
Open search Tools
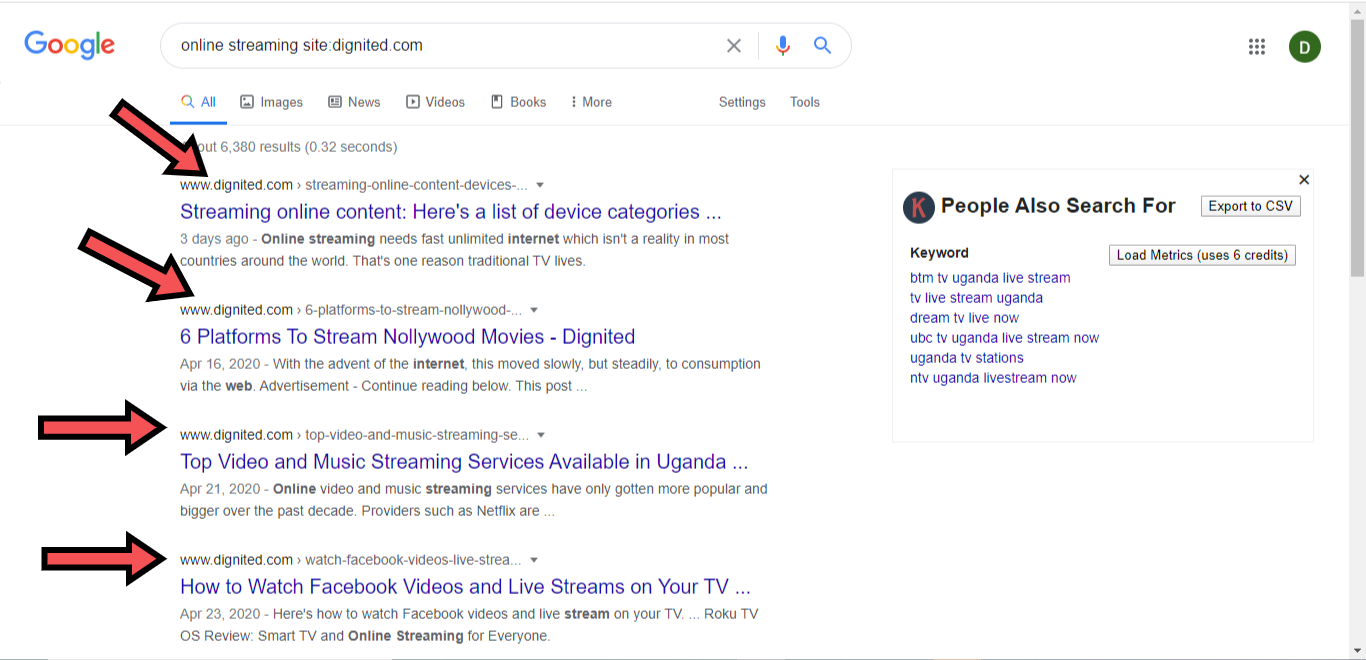pos(805,102)
